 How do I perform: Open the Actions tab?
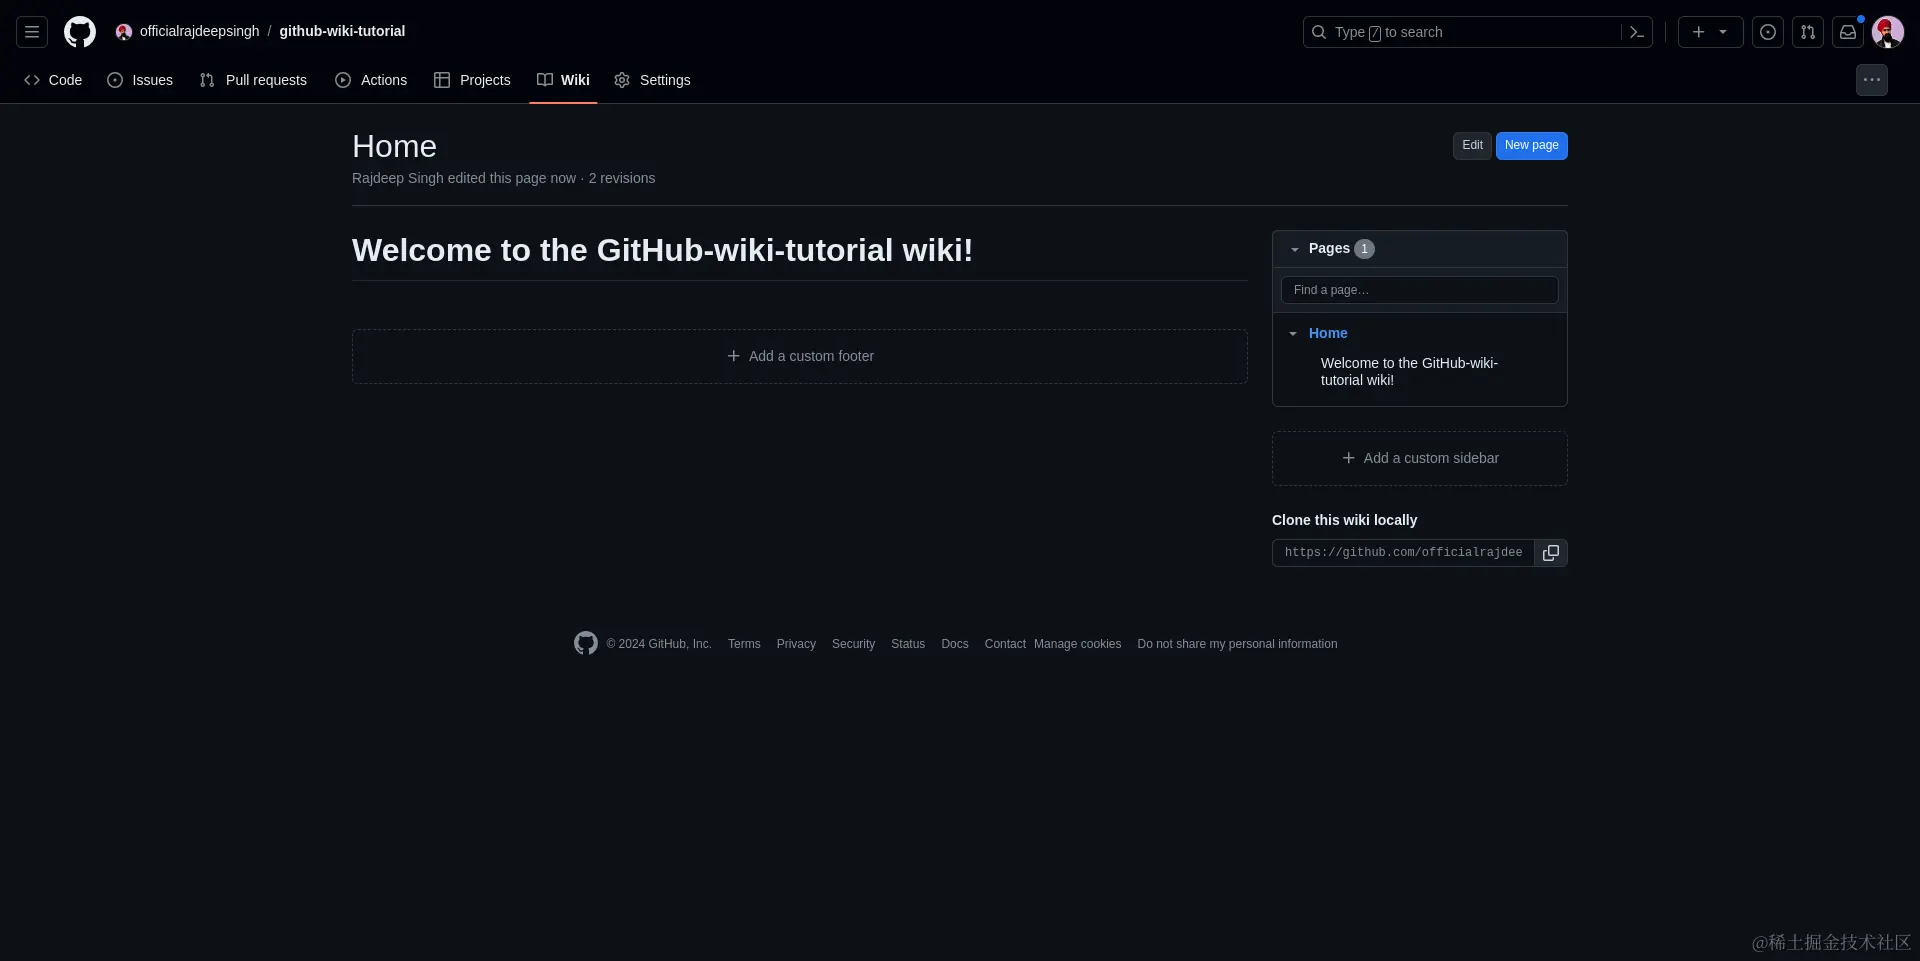click(371, 80)
